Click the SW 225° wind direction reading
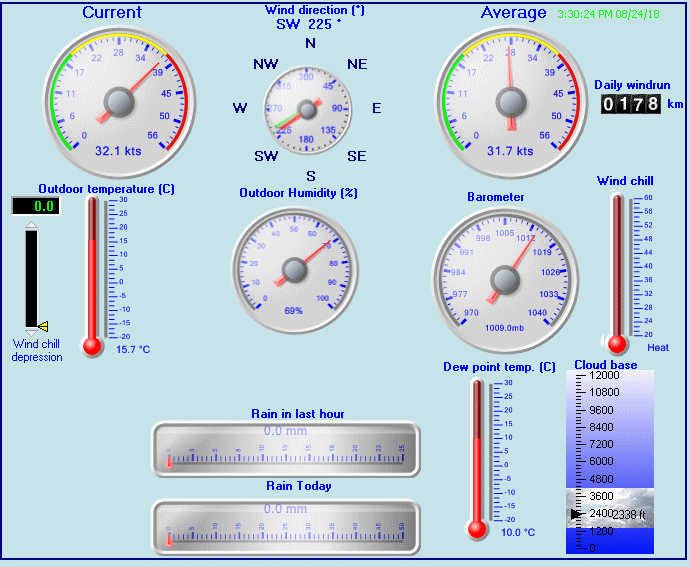The image size is (690, 567). 309,24
